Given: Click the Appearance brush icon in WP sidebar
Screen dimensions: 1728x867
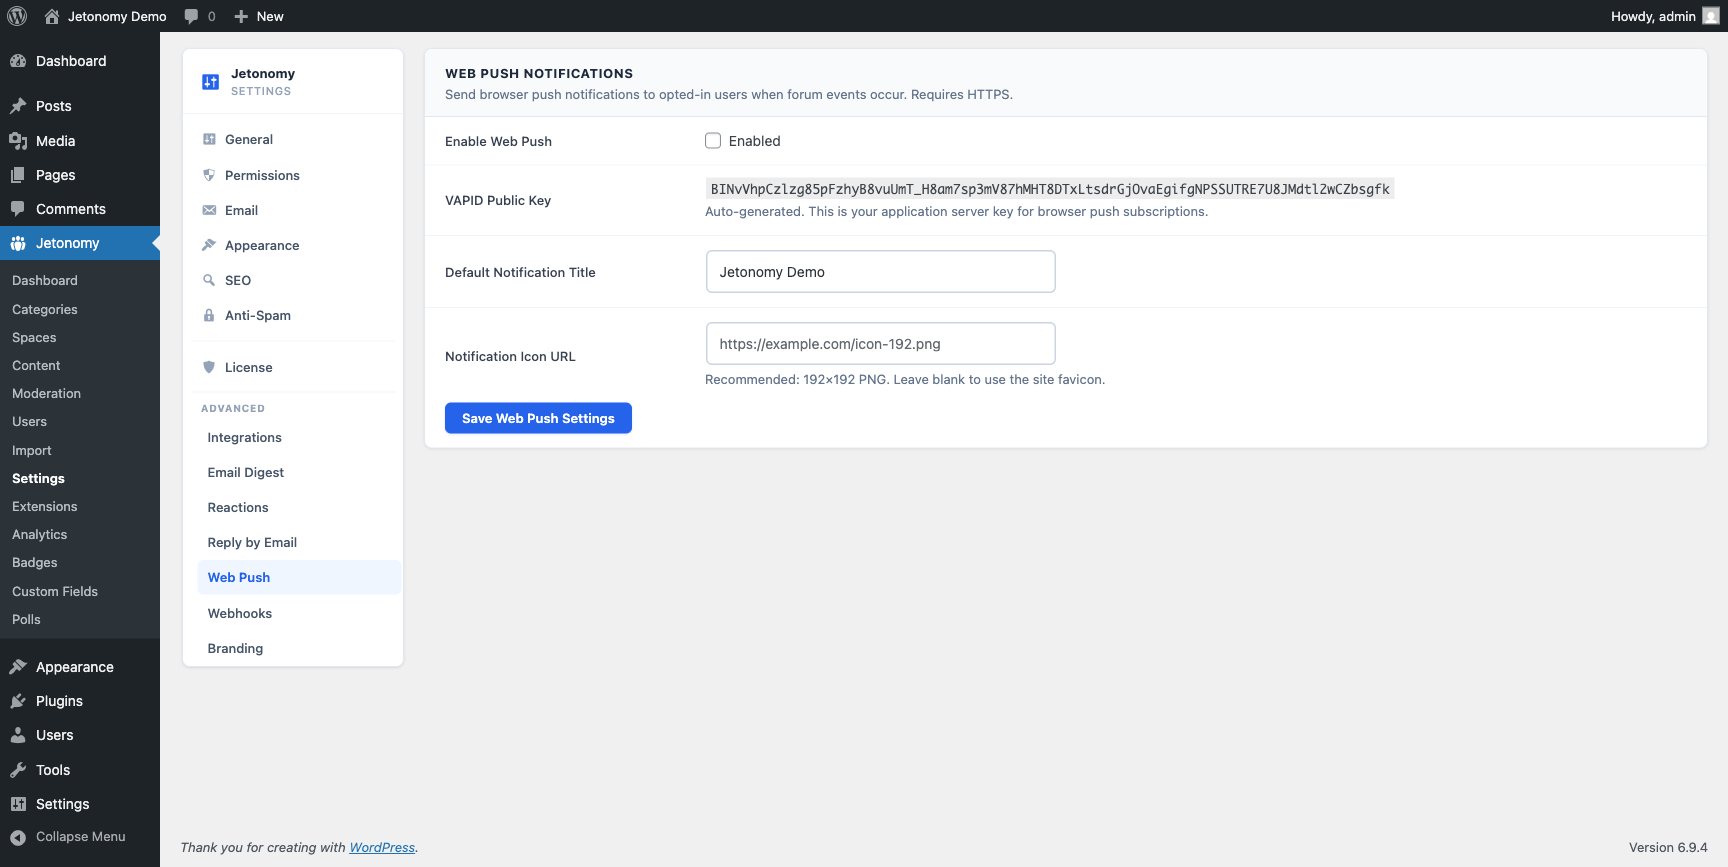Looking at the screenshot, I should coord(18,667).
